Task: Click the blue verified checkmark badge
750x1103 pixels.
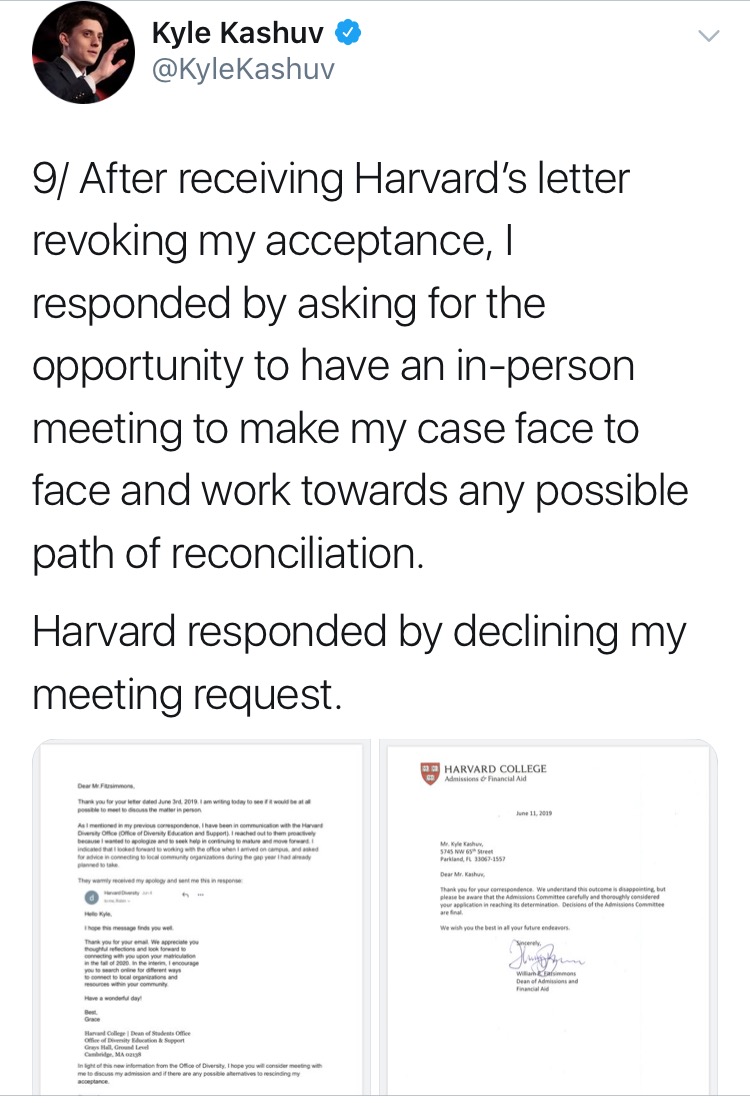Action: tap(348, 32)
